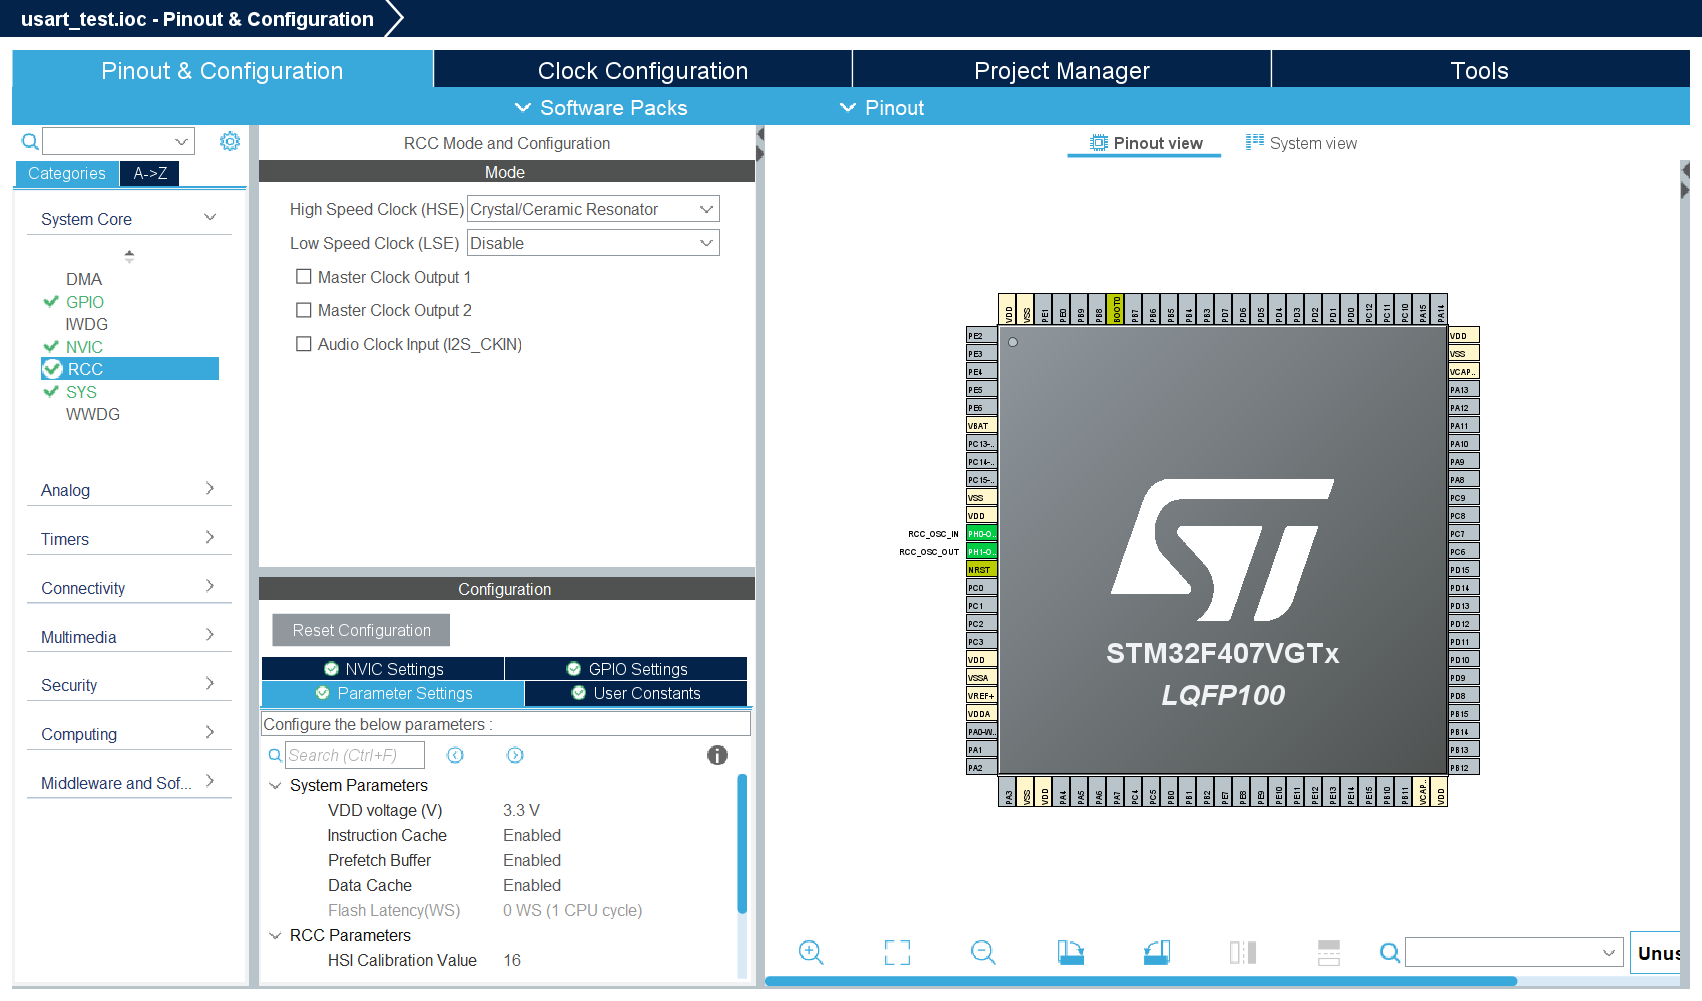Click the VREF+ pin on the chip

(x=981, y=696)
